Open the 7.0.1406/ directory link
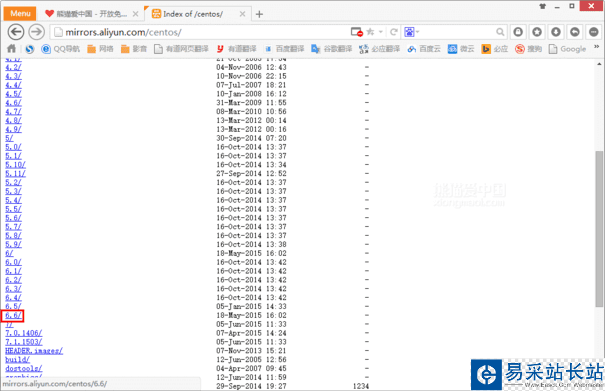This screenshot has width=605, height=391. pyautogui.click(x=24, y=333)
